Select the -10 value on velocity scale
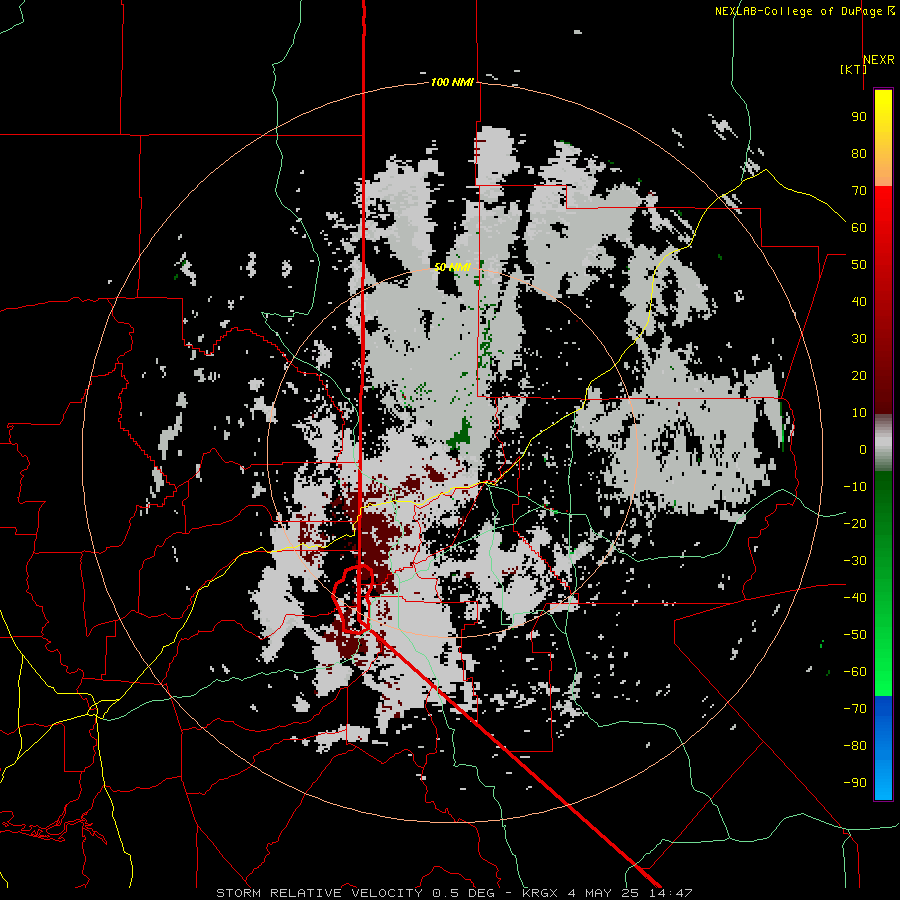This screenshot has height=900, width=900. click(x=855, y=487)
